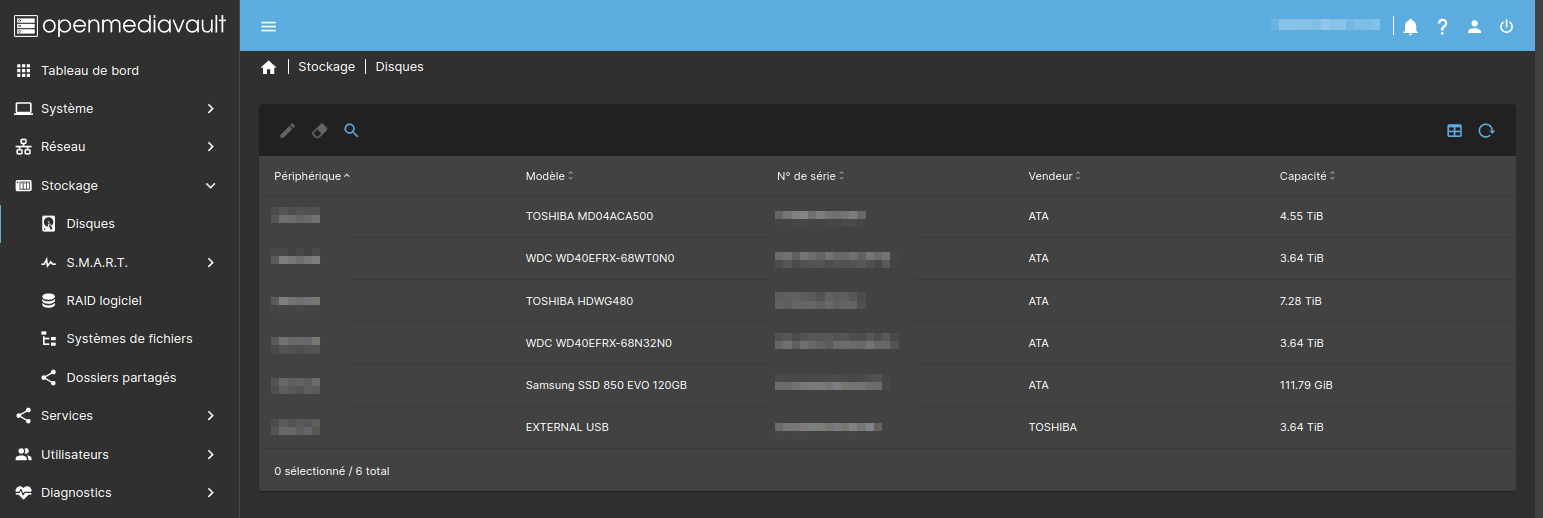Click the Stockage breadcrumb link
The image size is (1543, 518).
(326, 67)
